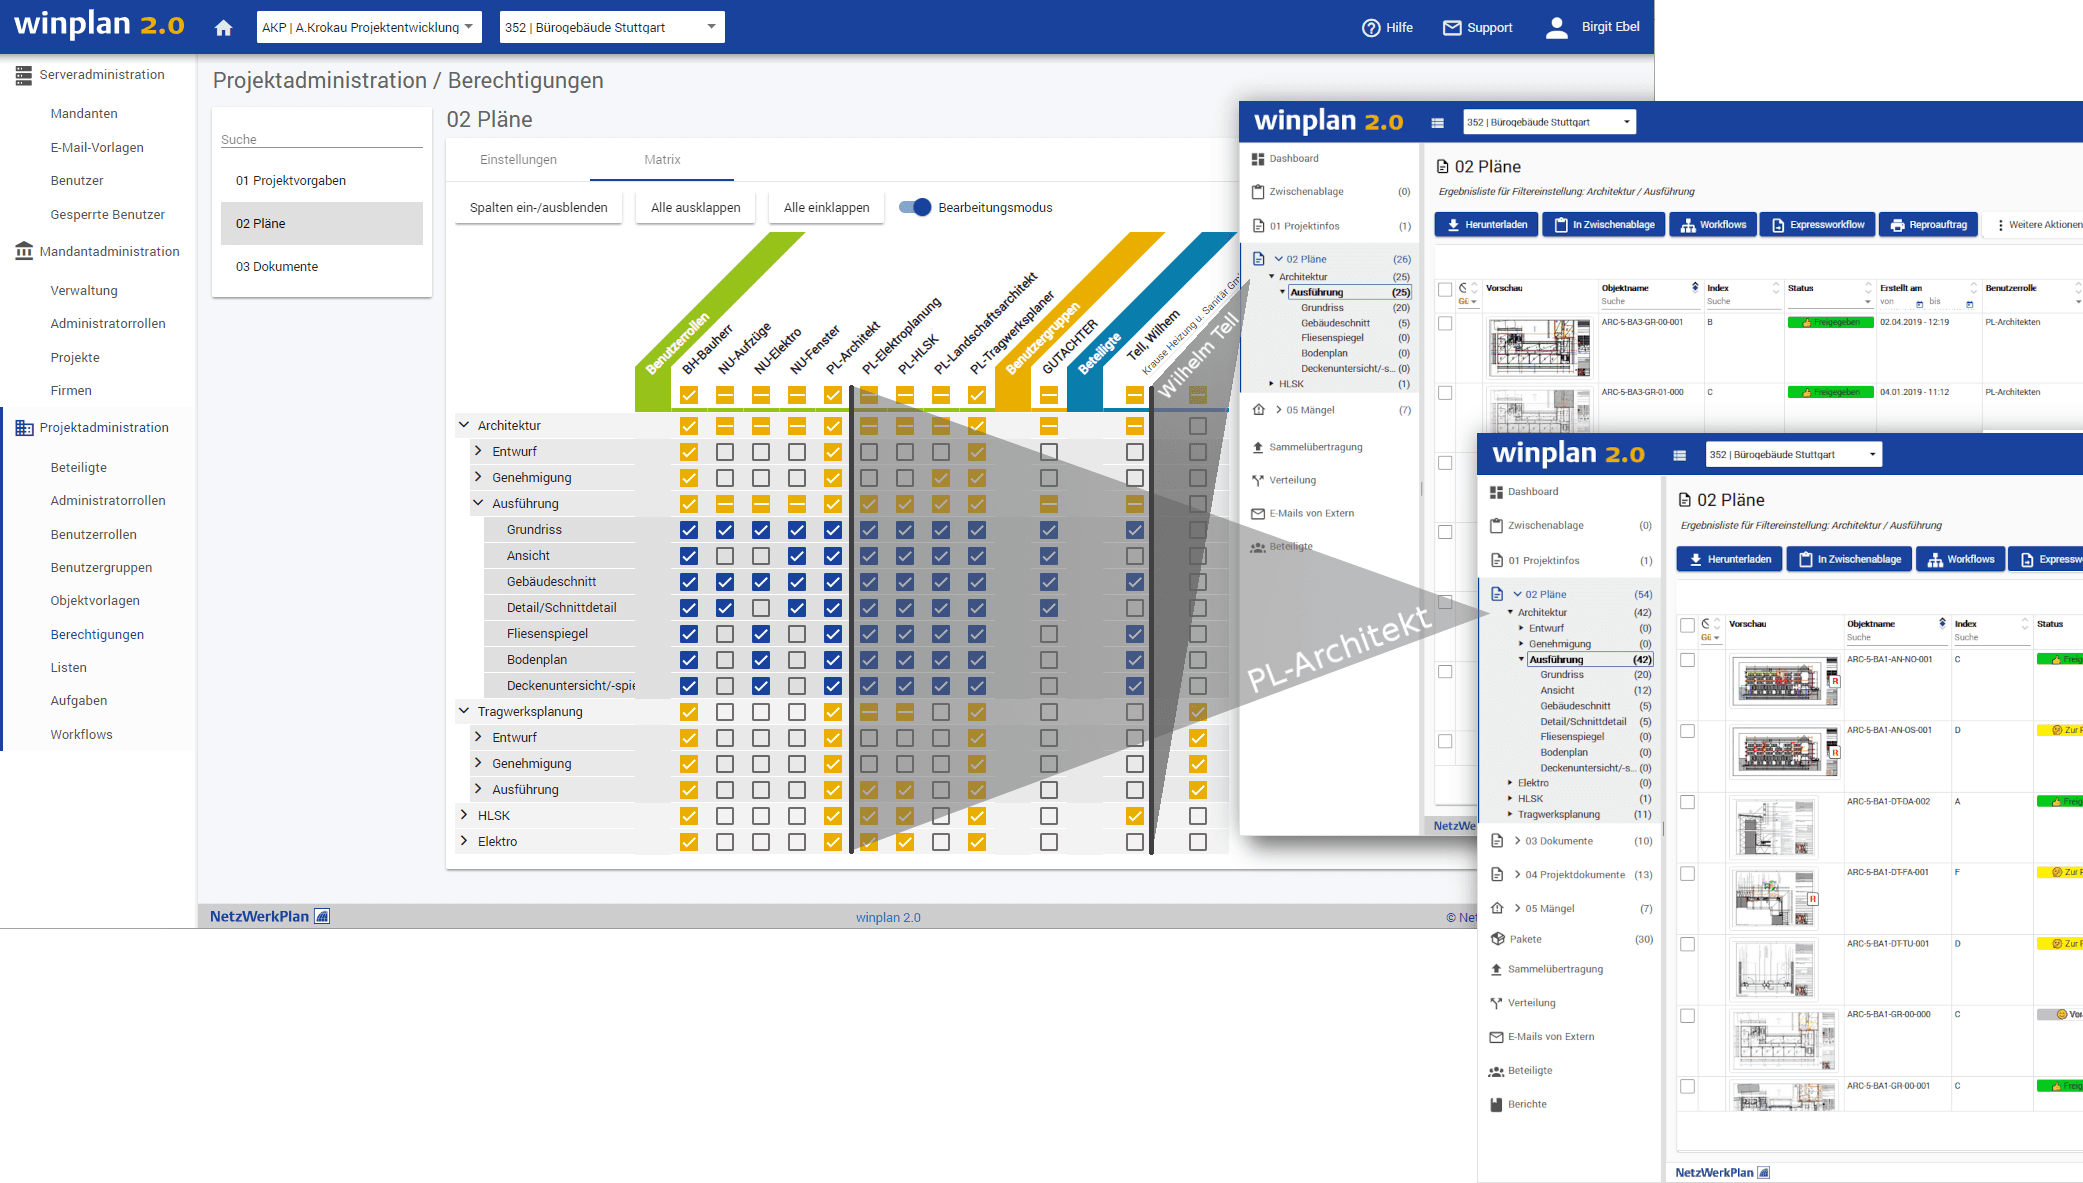Open the Birgit Ebel user avatar
Viewport: 2083px width, 1183px height.
pyautogui.click(x=1557, y=28)
